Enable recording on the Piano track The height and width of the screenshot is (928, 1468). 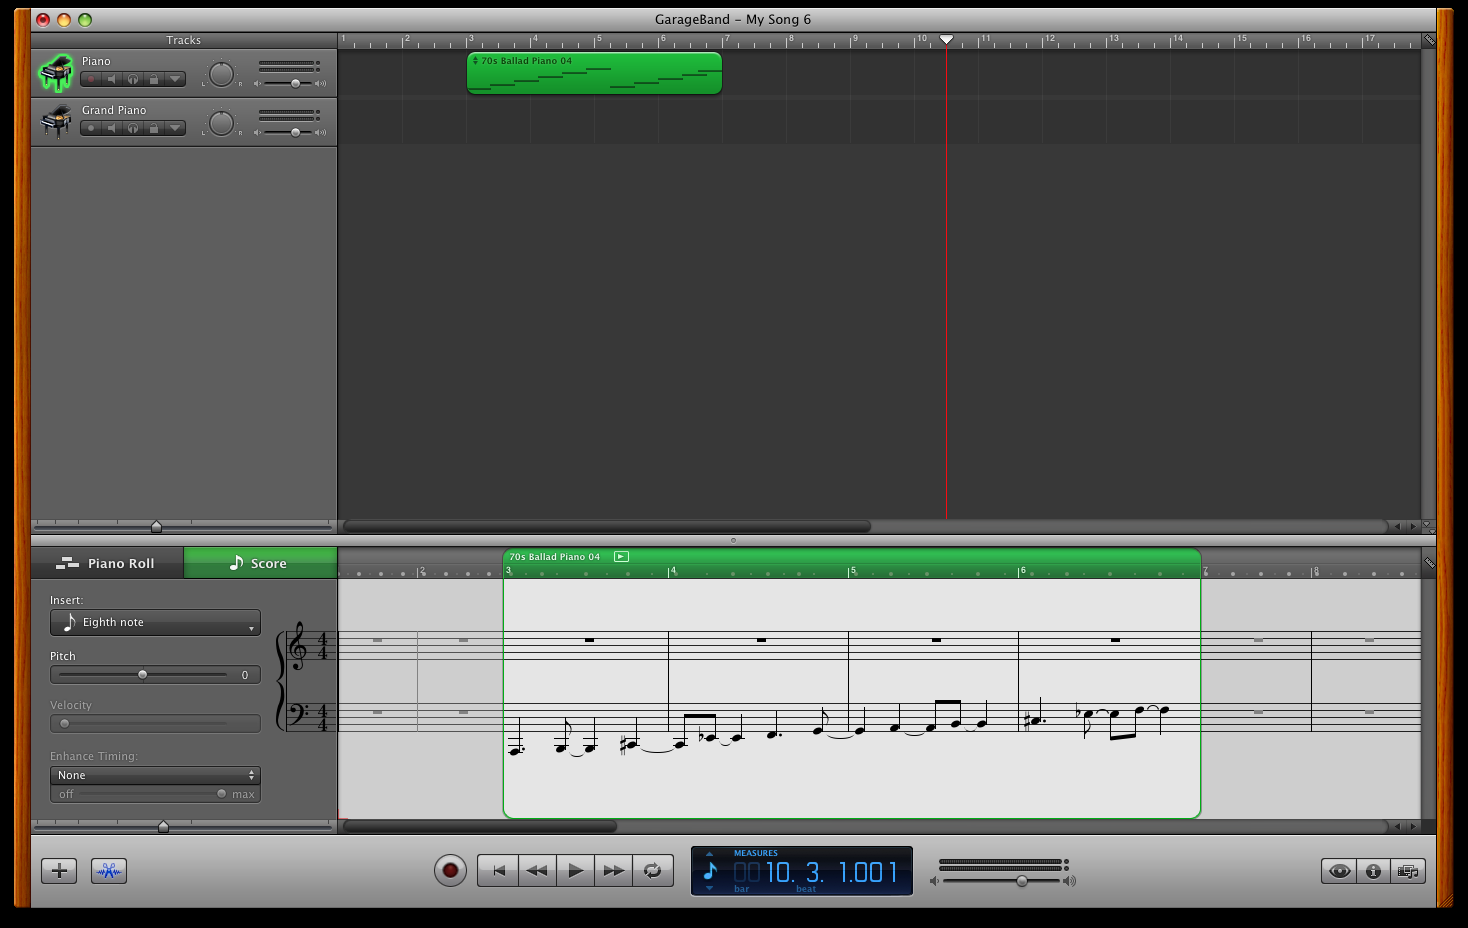pos(91,79)
